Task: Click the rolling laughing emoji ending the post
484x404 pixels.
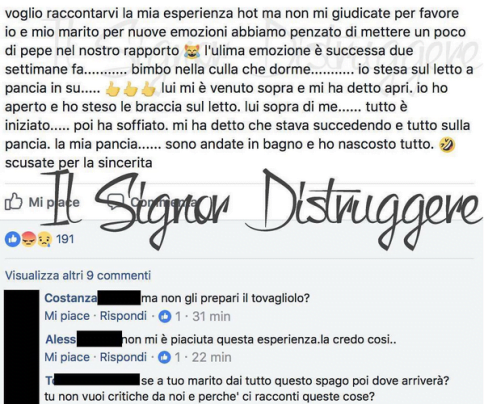Action: click(447, 144)
